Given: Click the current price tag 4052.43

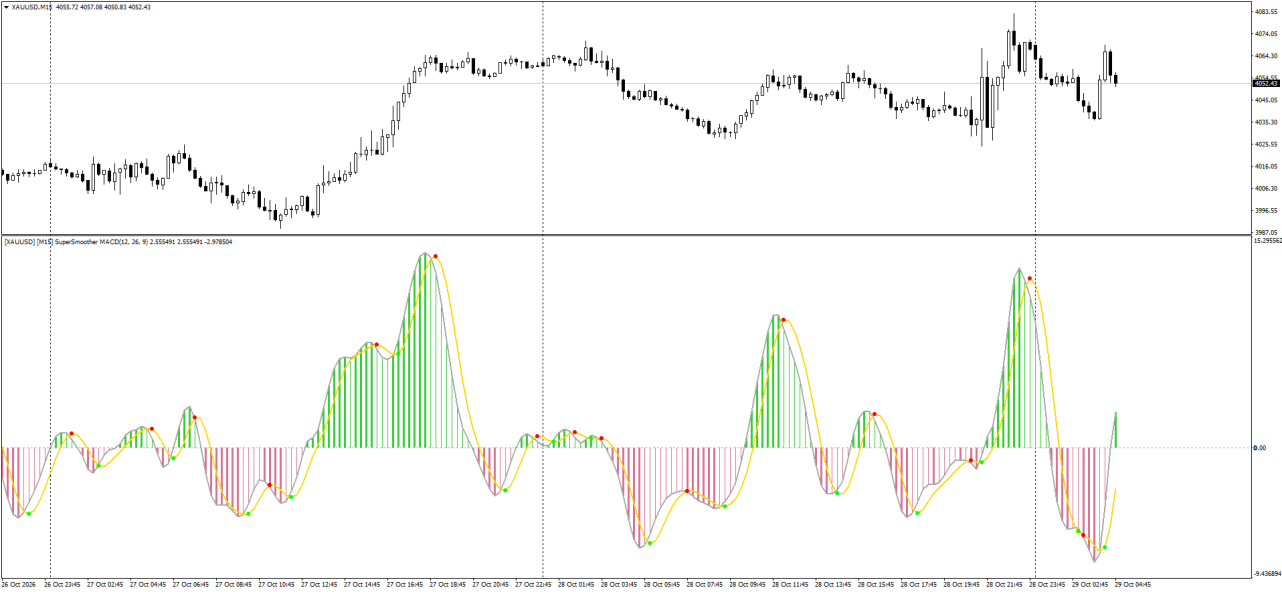Looking at the screenshot, I should pyautogui.click(x=1267, y=83).
